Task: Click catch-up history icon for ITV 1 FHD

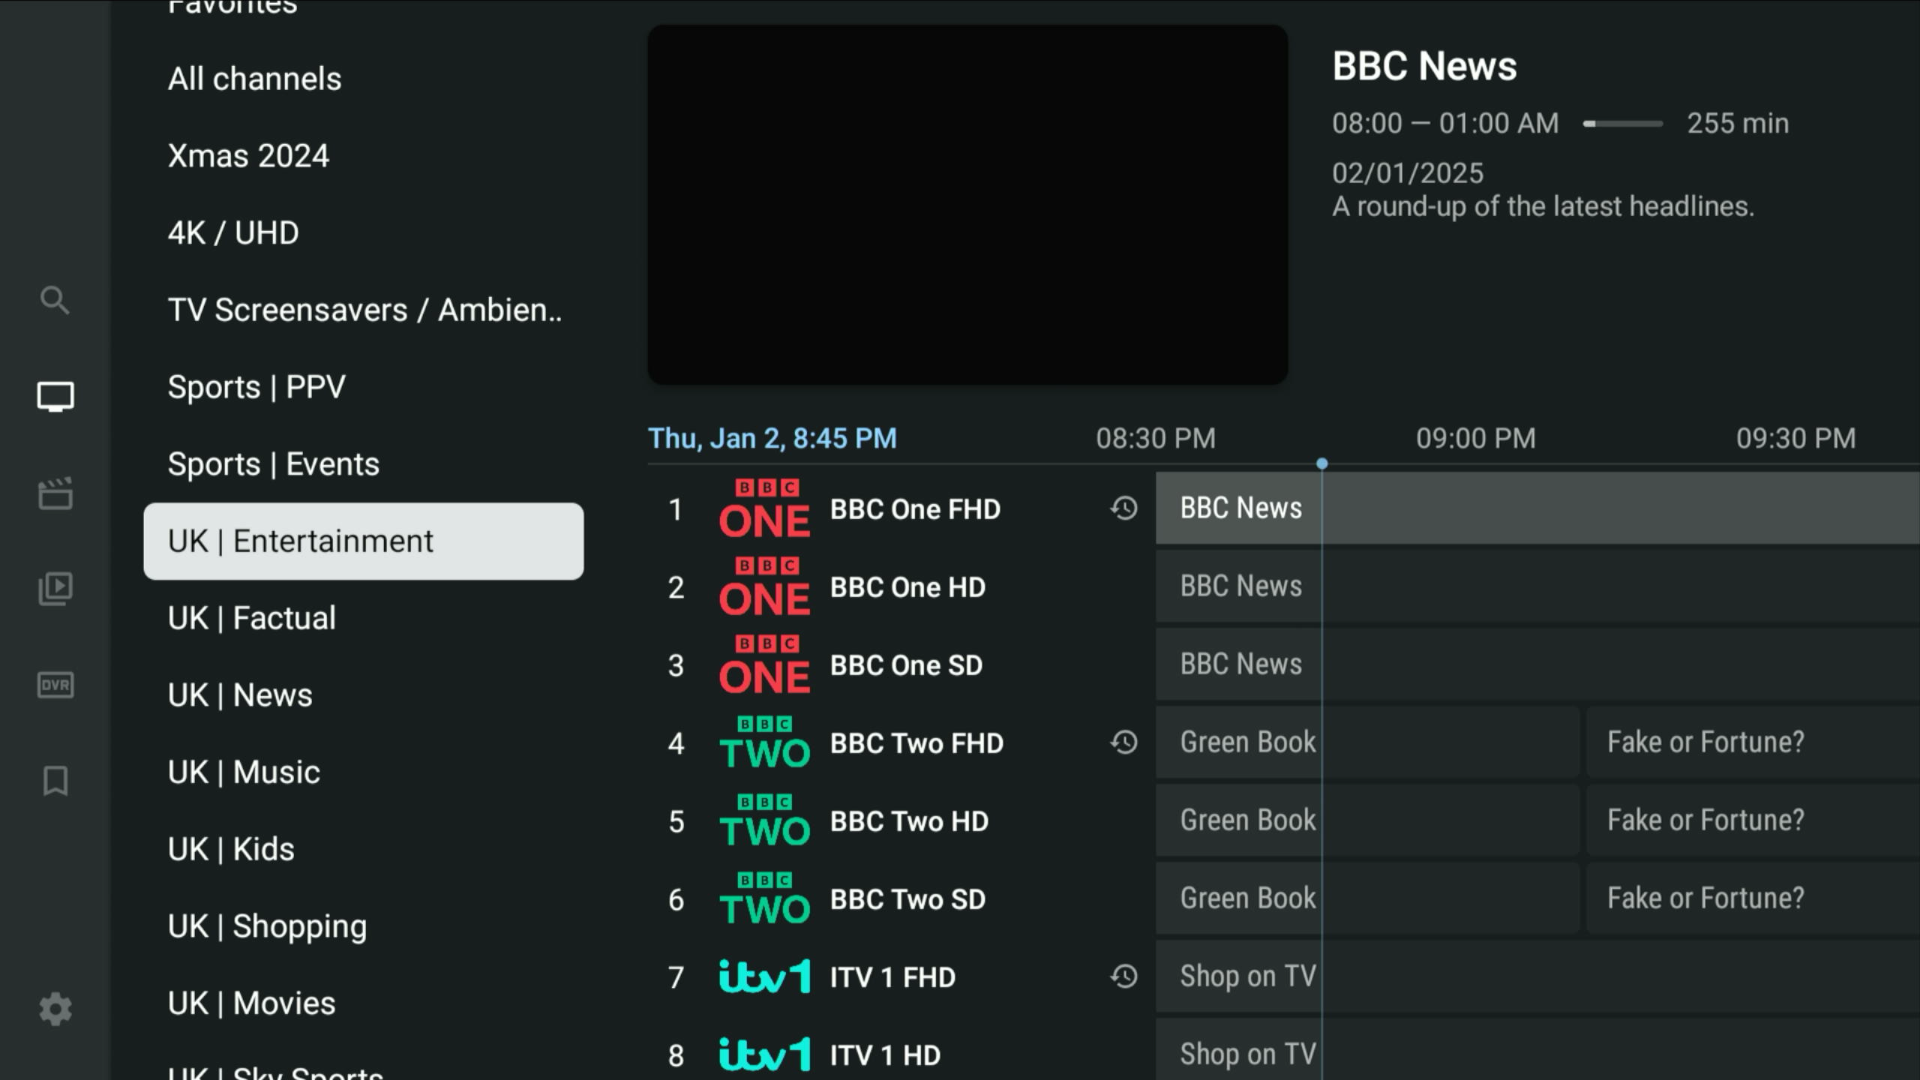Action: click(1124, 977)
